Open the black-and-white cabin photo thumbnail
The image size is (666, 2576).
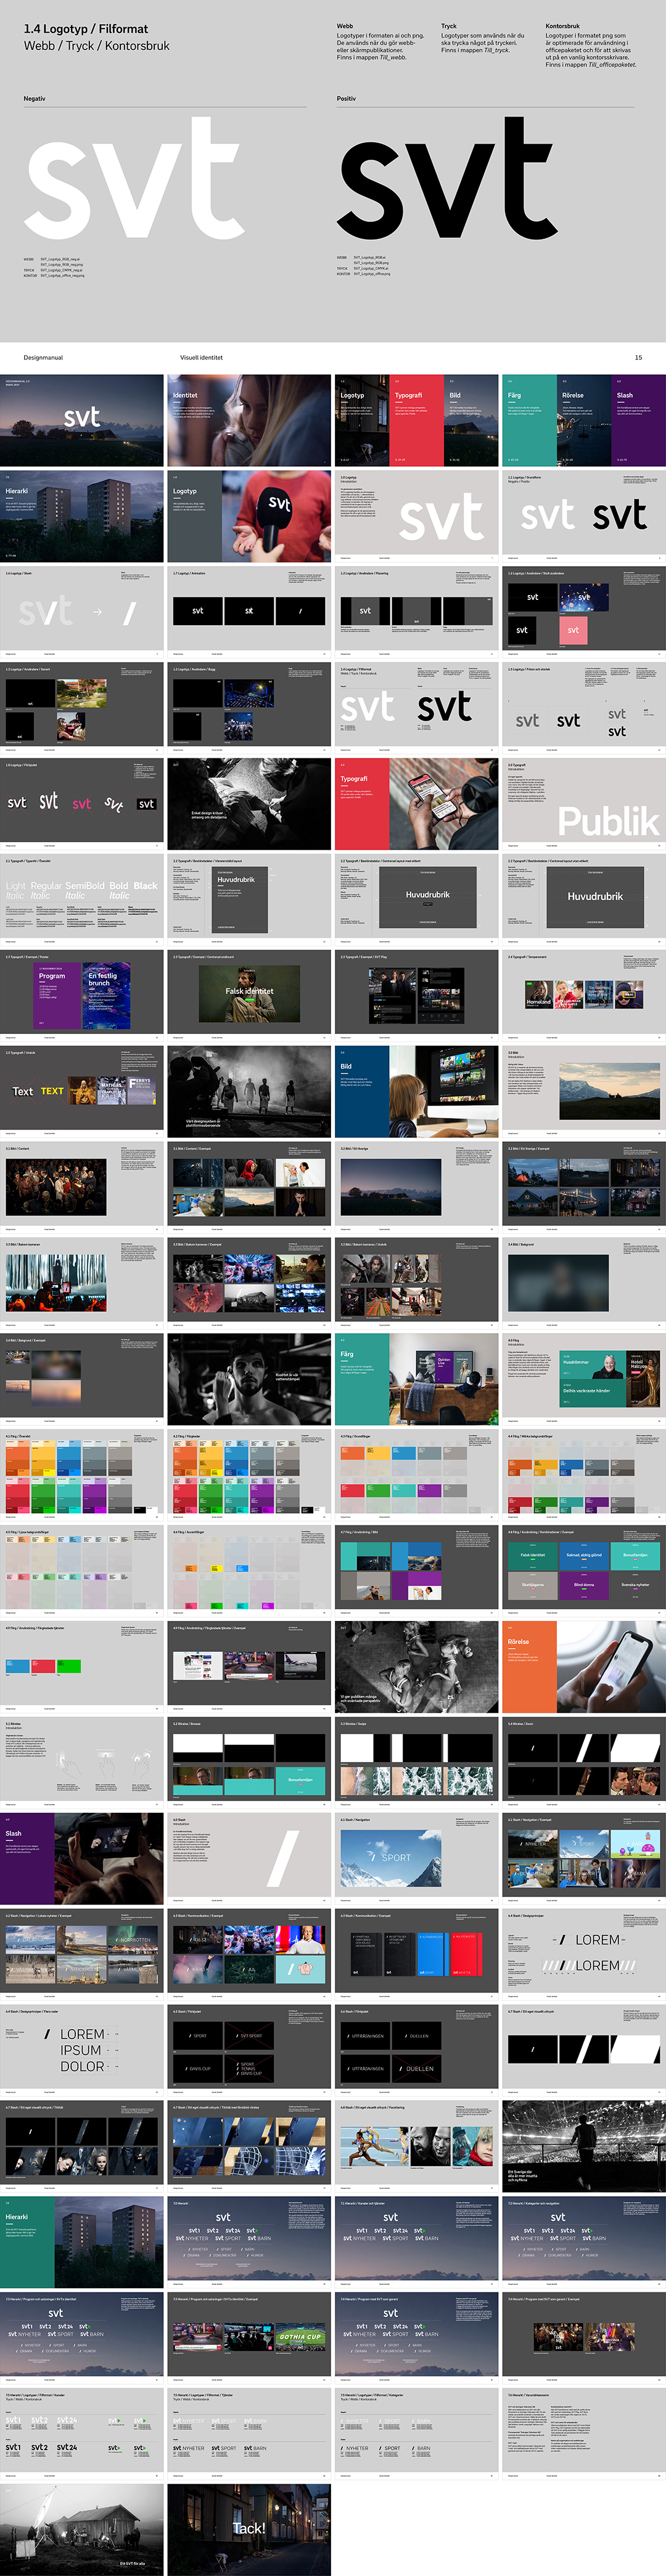point(82,2530)
